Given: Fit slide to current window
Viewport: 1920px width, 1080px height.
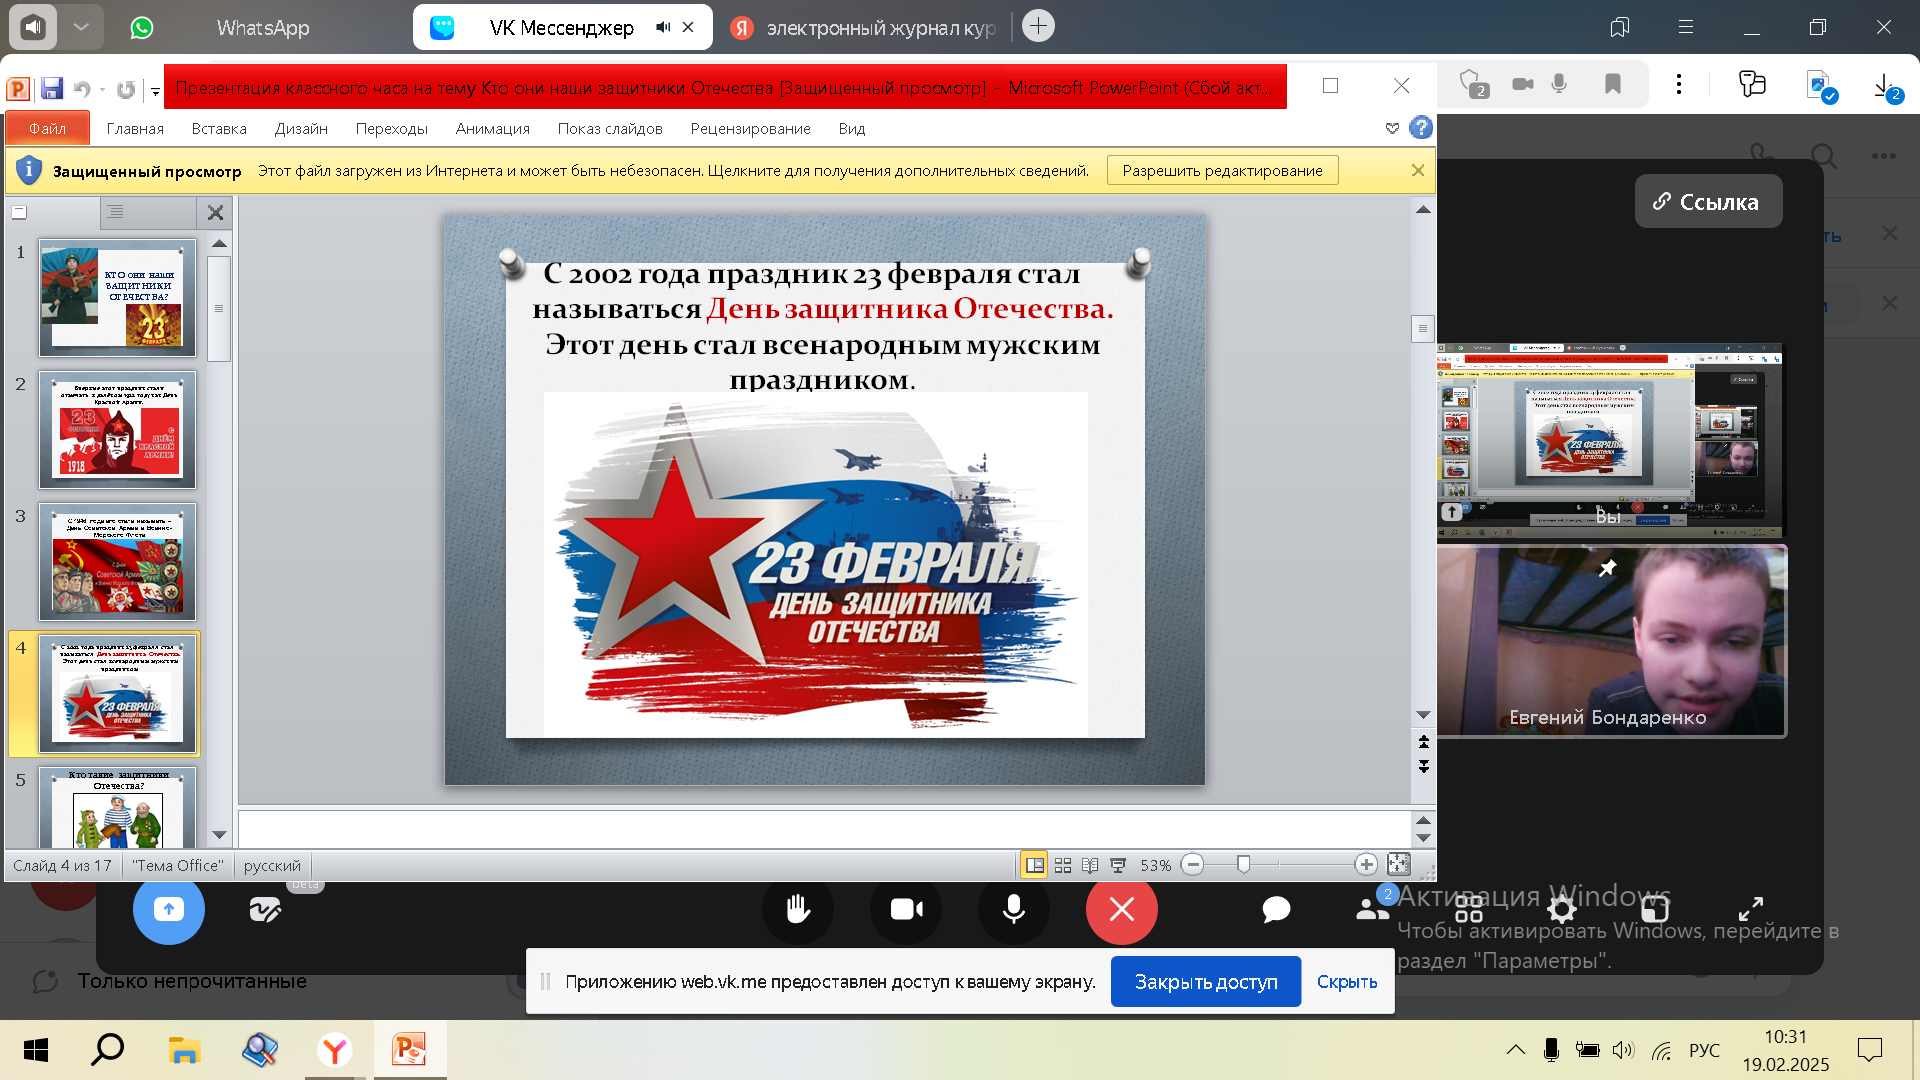Looking at the screenshot, I should click(x=1399, y=865).
